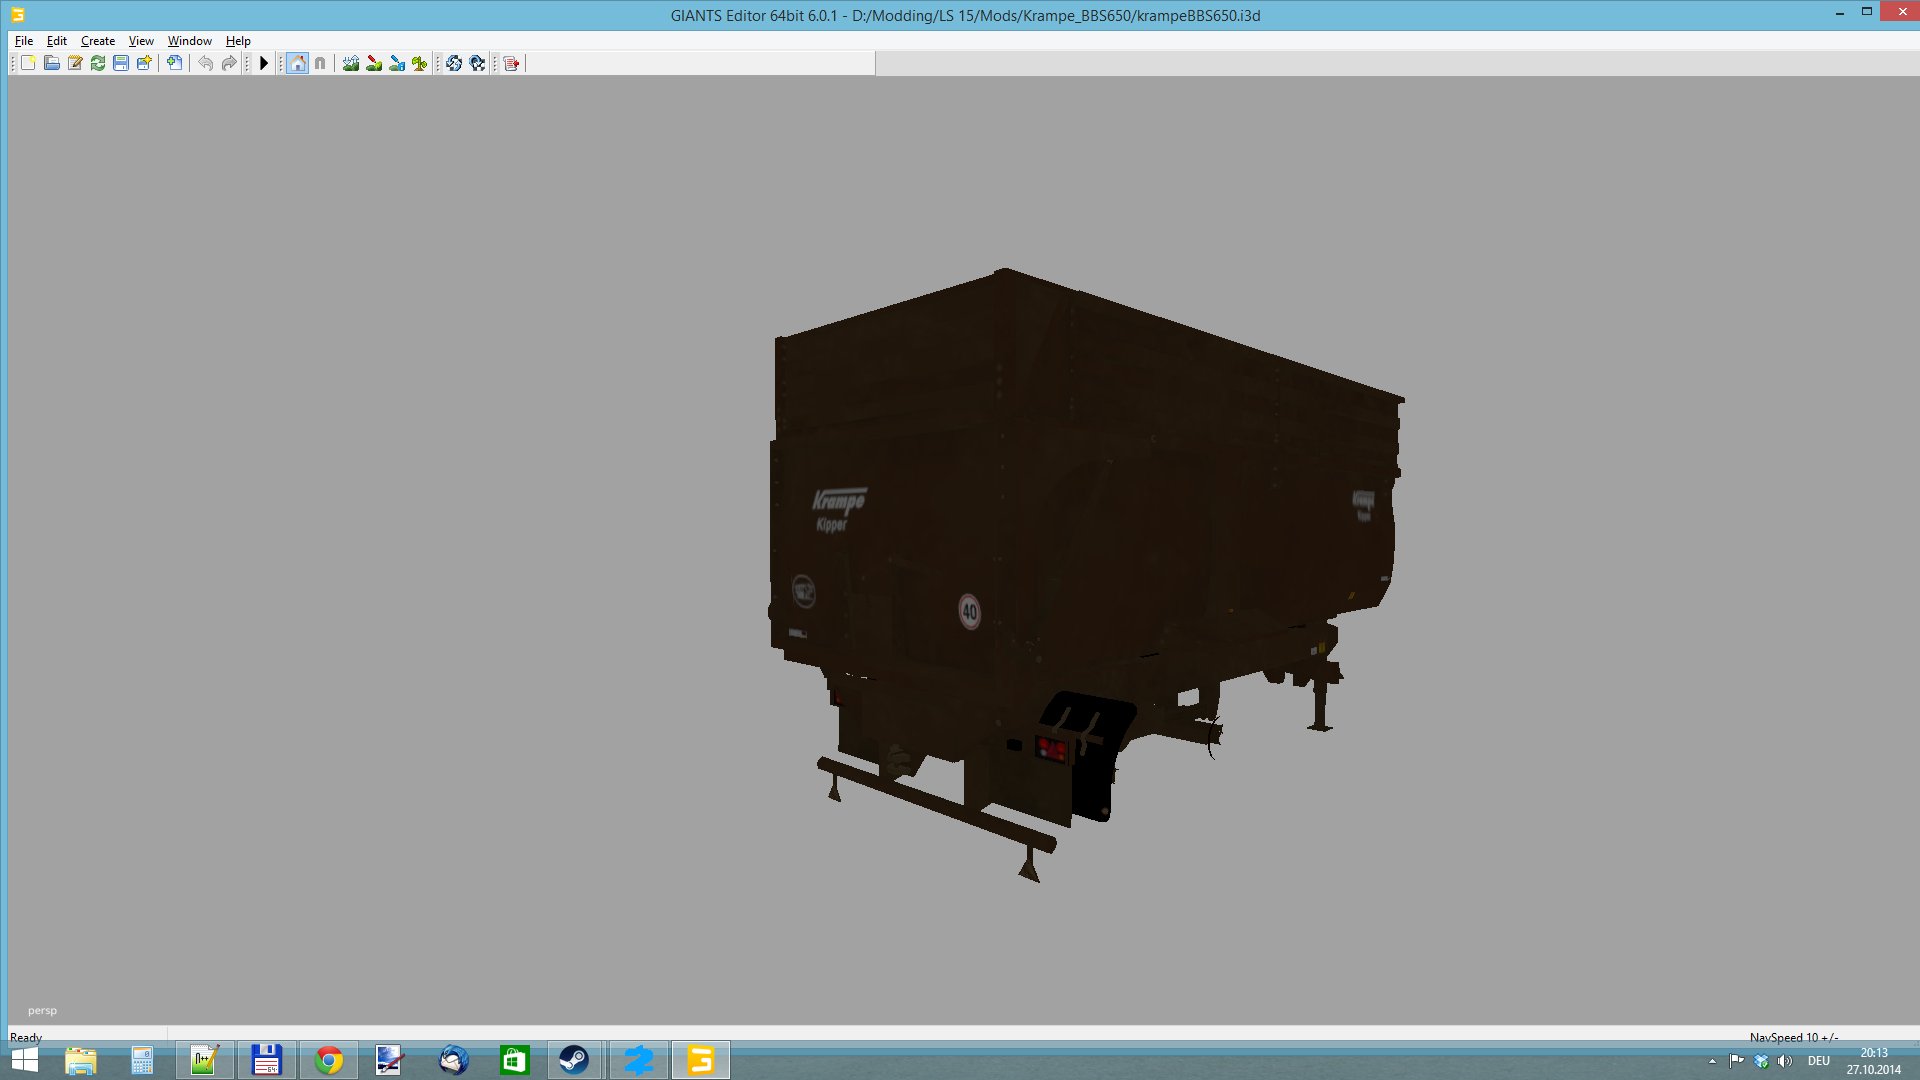Click the New scene toolbar icon
This screenshot has height=1080, width=1920.
tap(28, 63)
